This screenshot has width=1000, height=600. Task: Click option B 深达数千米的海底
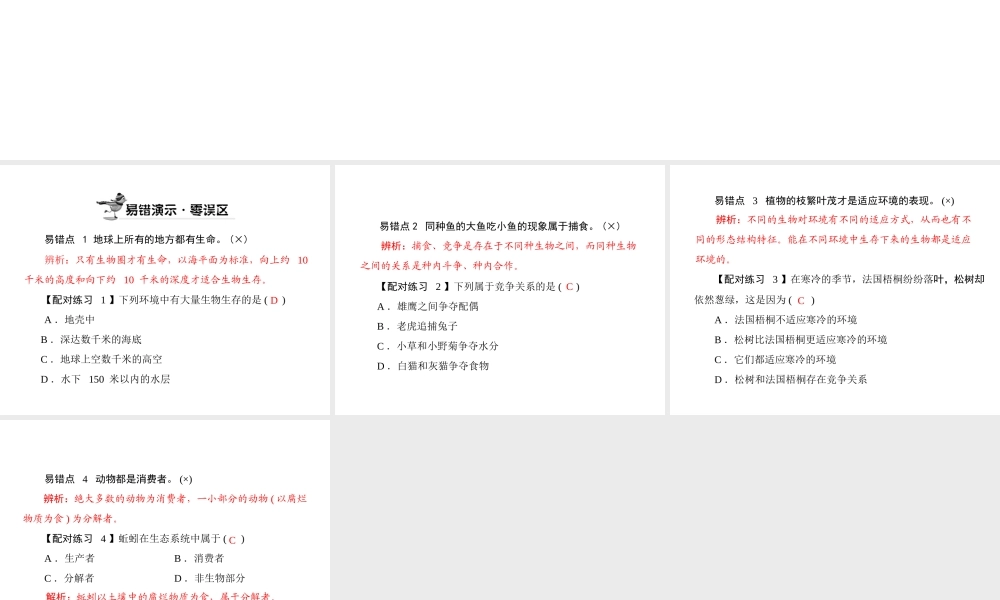(91, 339)
